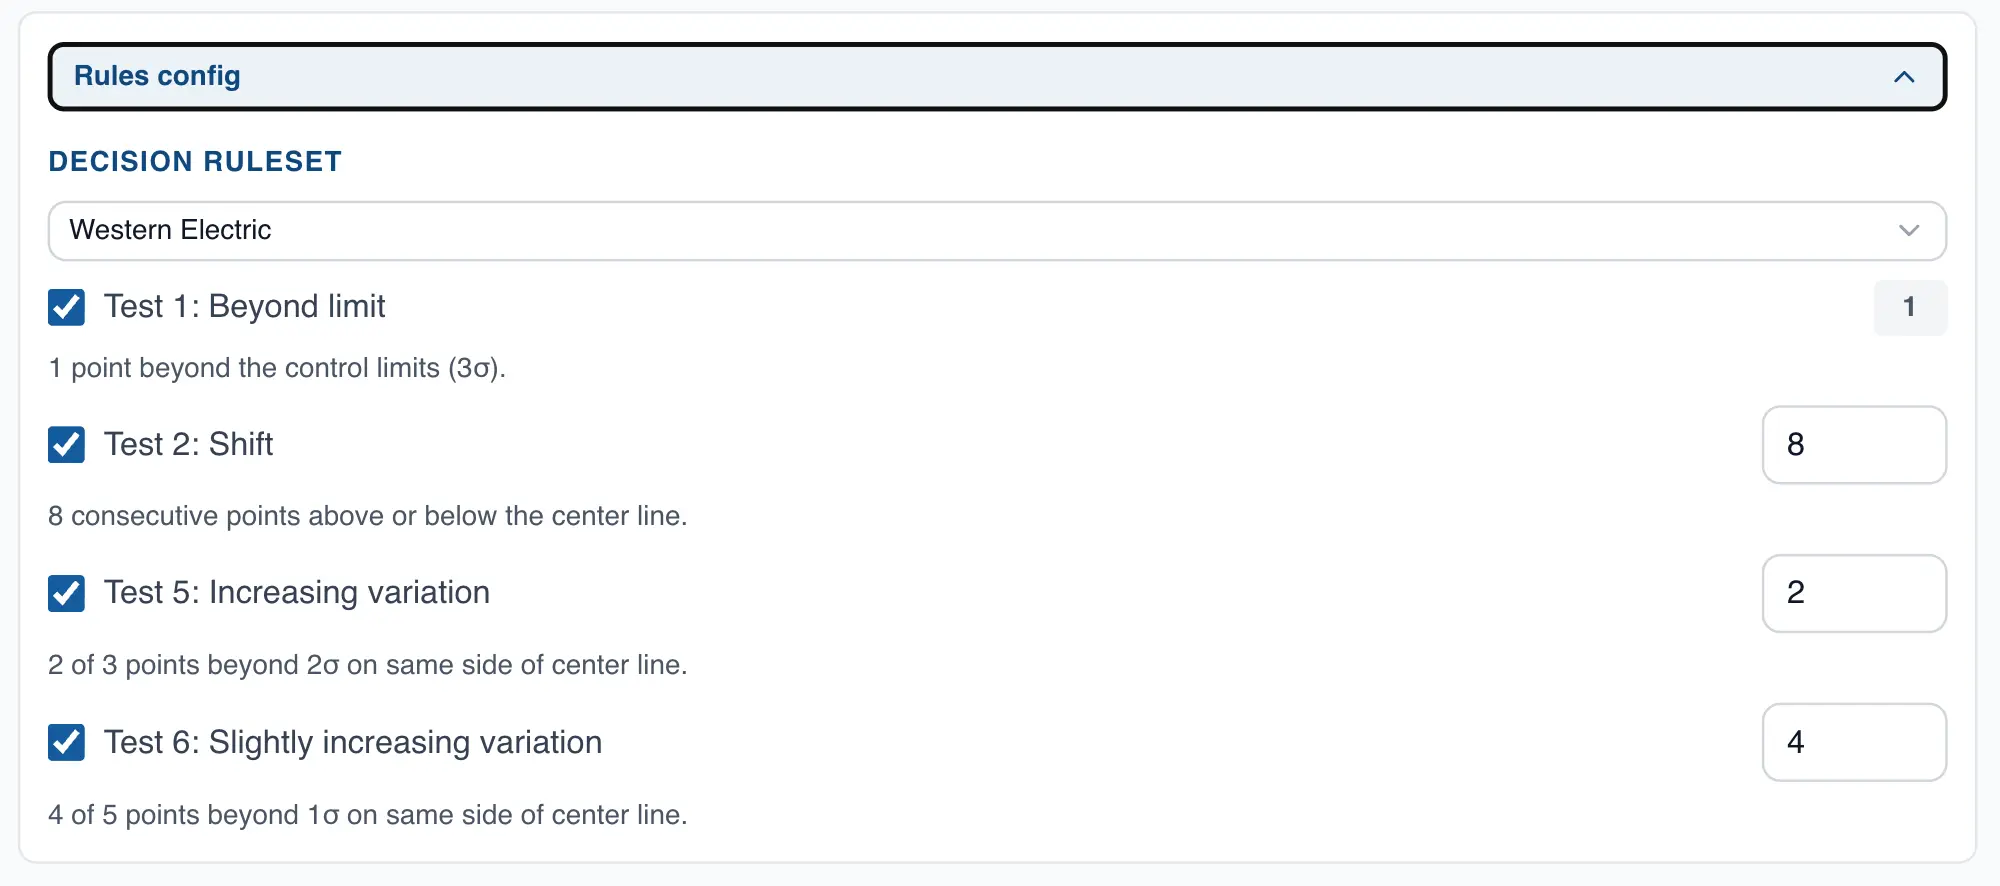The width and height of the screenshot is (2000, 886).
Task: Click the Test 1: Beyond limit label
Action: [244, 306]
